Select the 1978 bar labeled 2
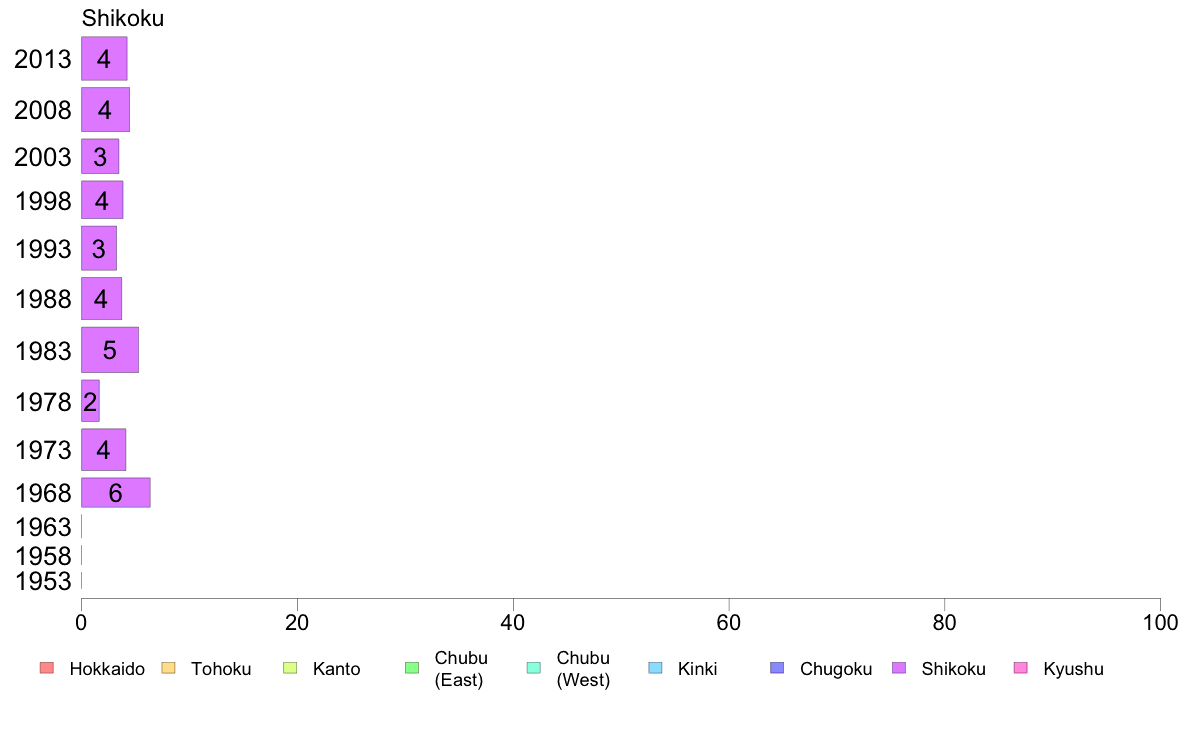Image resolution: width=1188 pixels, height=736 pixels. [90, 401]
